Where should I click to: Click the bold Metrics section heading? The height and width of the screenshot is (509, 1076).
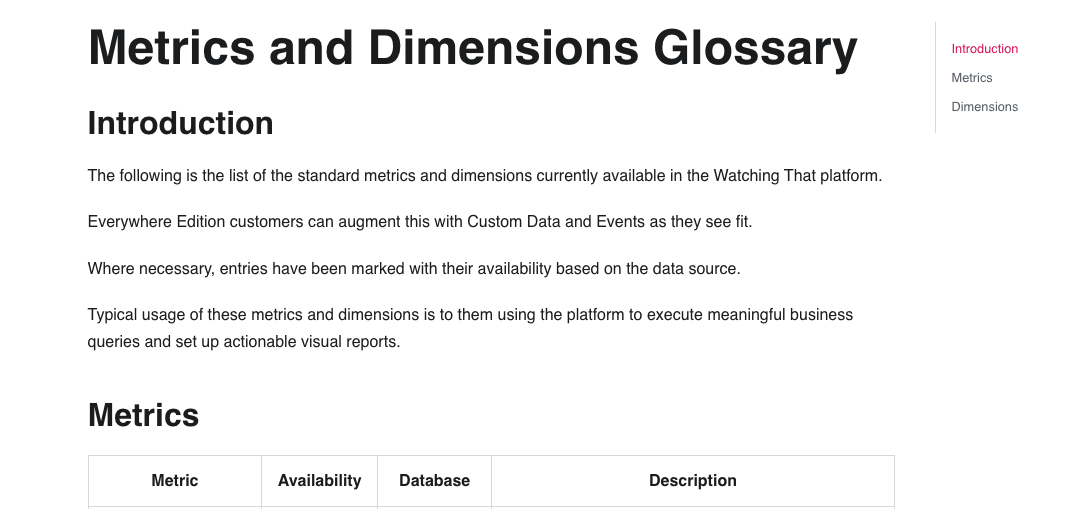143,415
